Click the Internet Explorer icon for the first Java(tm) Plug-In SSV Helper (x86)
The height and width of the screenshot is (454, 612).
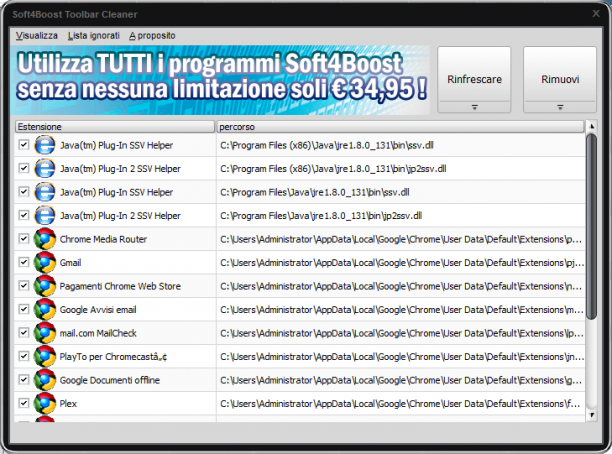click(45, 145)
